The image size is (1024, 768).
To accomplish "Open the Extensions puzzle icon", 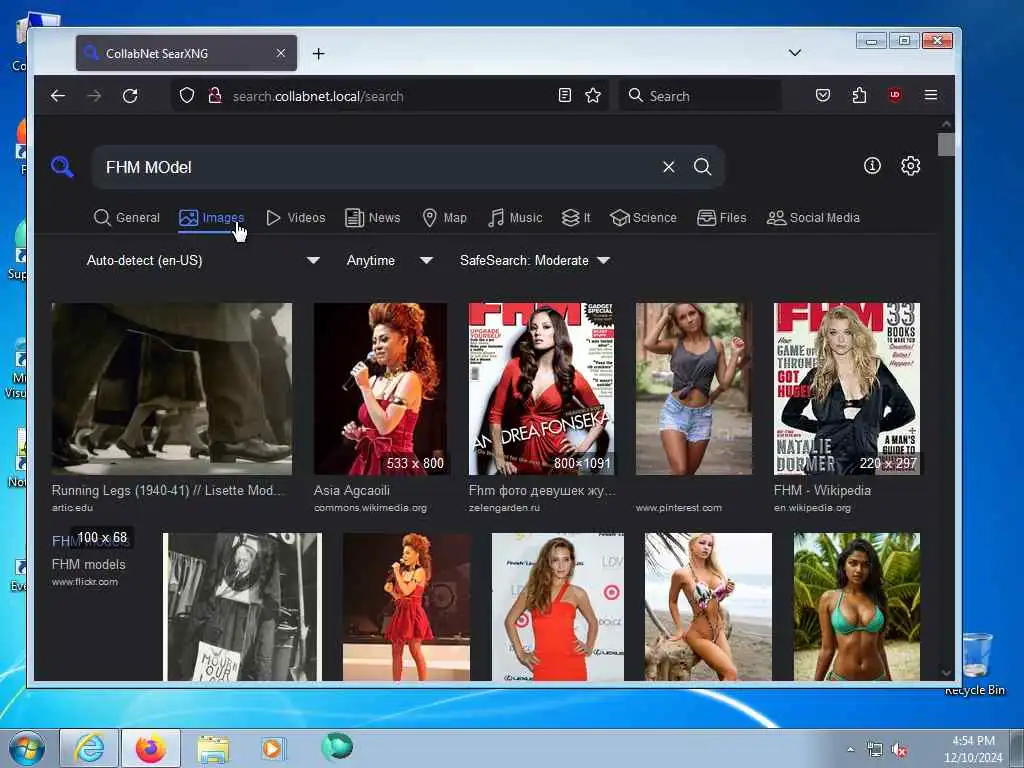I will (859, 96).
